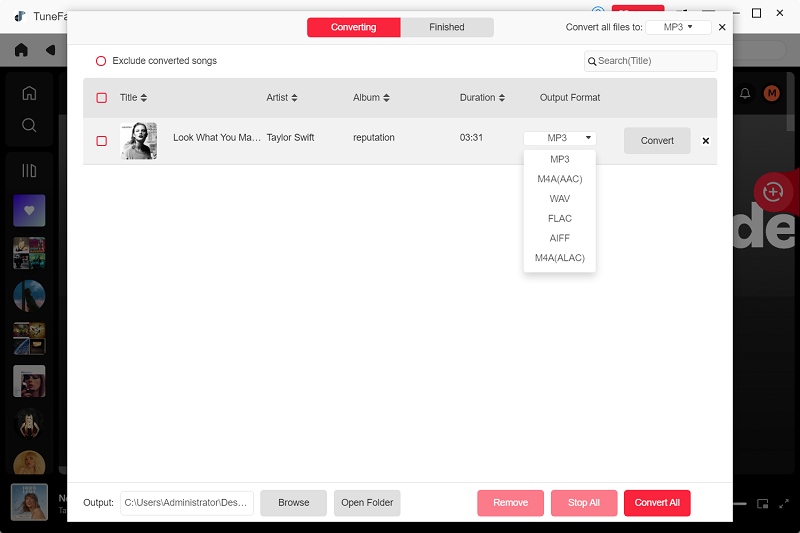Open the notifications bell icon

[745, 93]
